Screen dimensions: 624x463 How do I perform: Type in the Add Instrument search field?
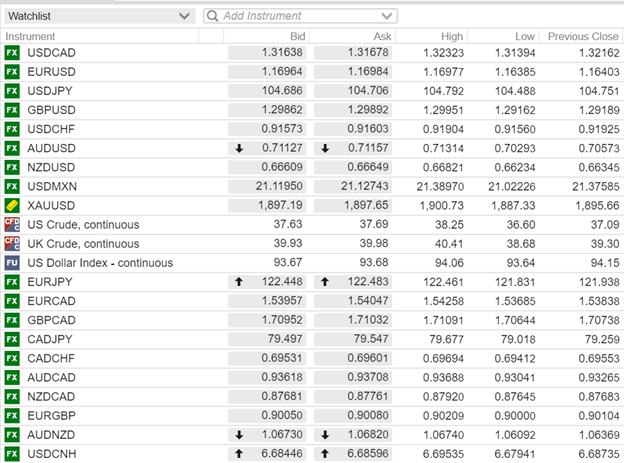(x=300, y=16)
